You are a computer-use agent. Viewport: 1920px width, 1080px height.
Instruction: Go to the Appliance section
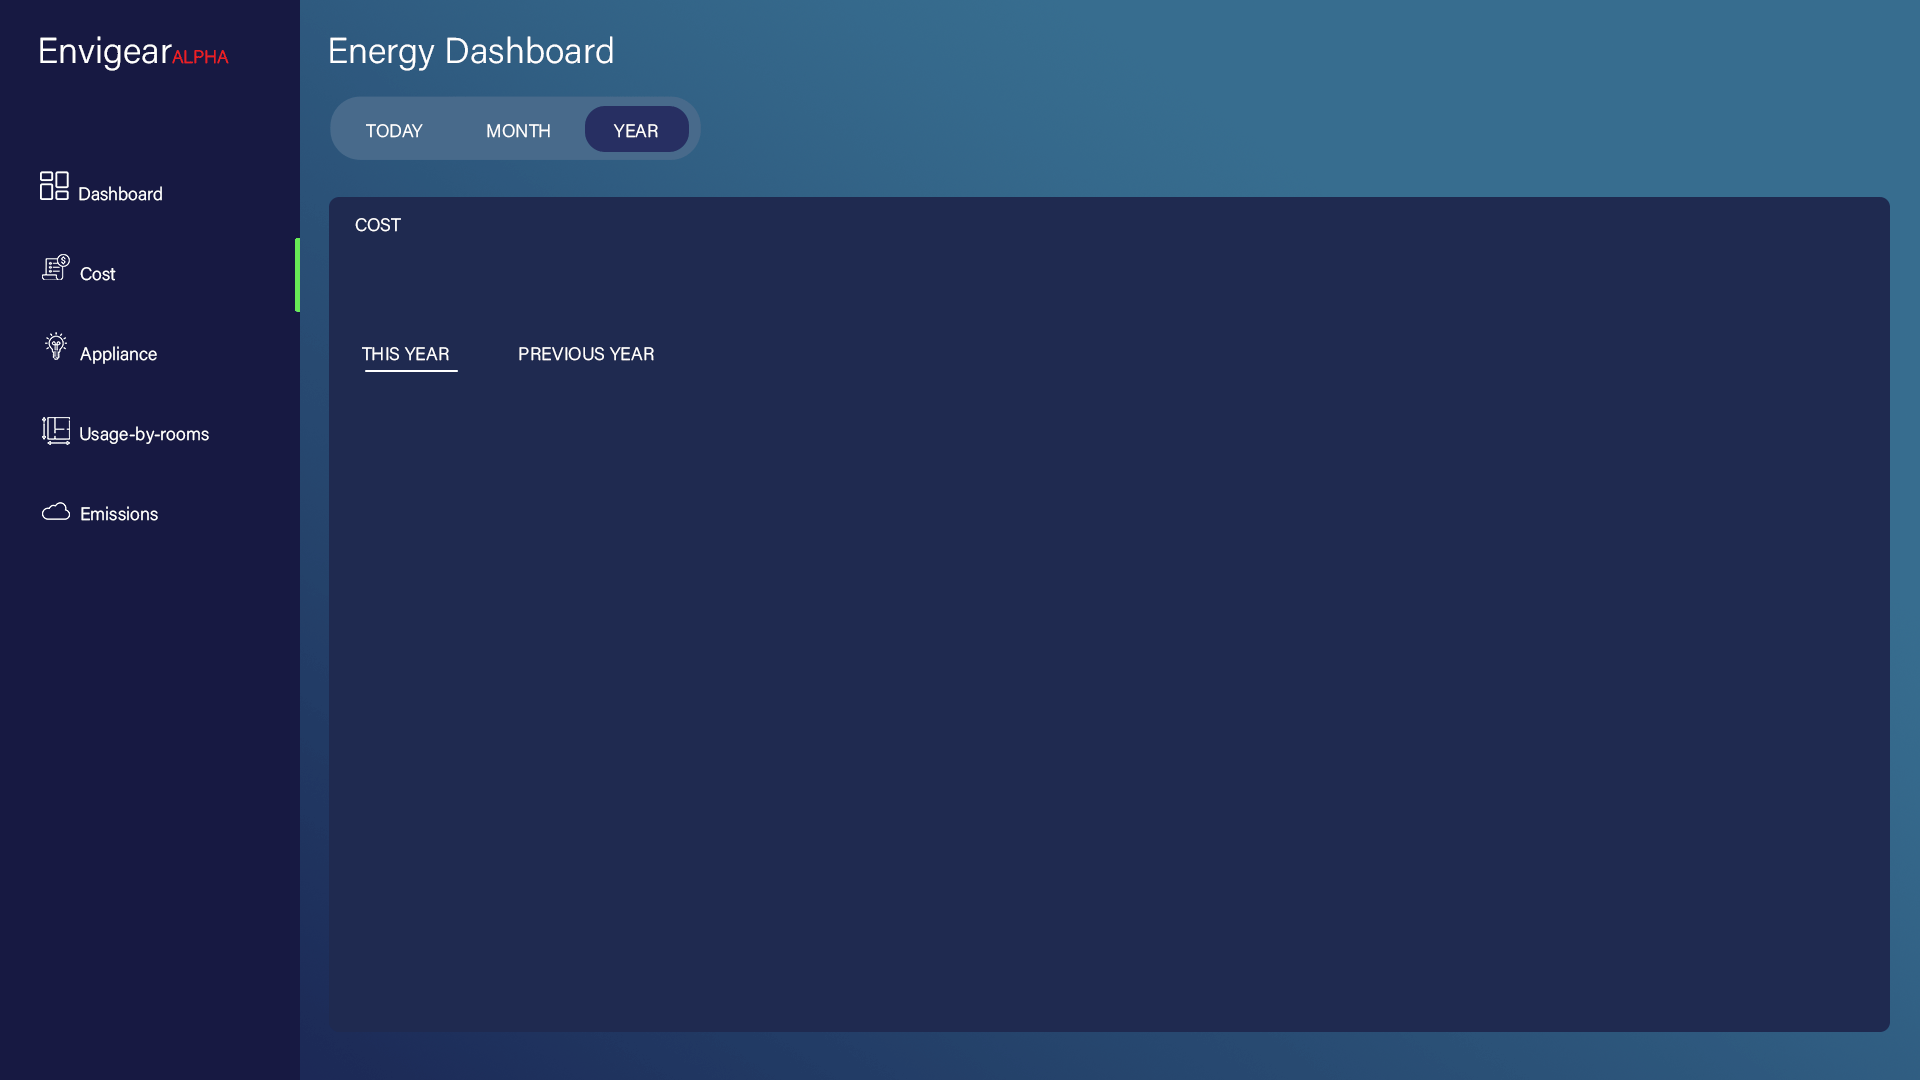(x=118, y=354)
